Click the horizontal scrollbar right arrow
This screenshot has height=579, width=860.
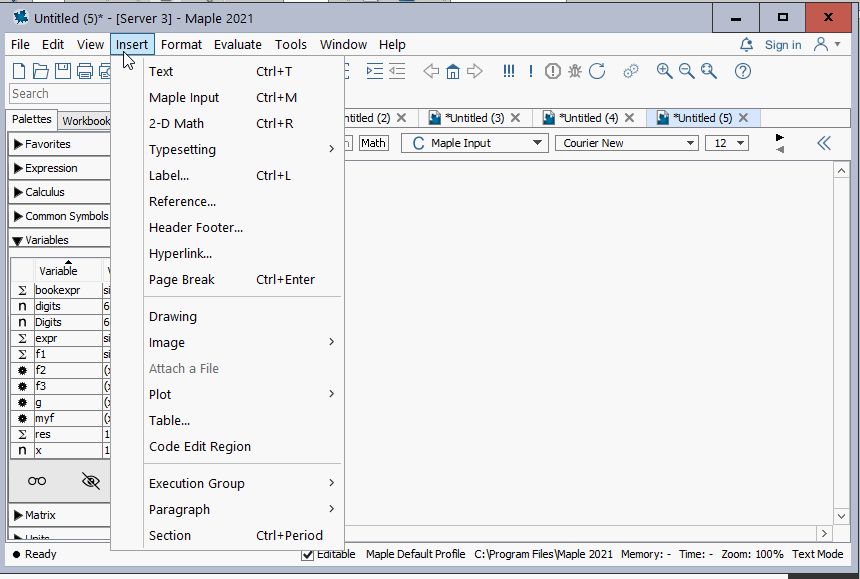pyautogui.click(x=824, y=533)
